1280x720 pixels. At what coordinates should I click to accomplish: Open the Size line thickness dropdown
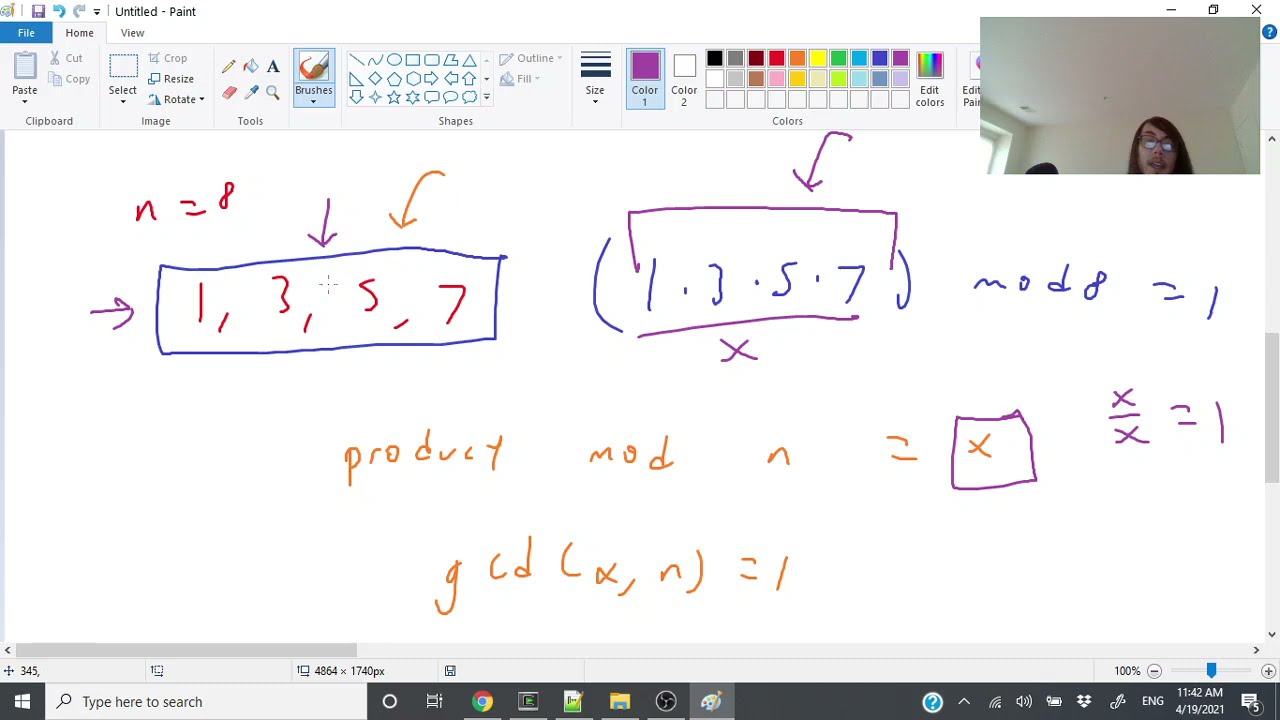point(595,79)
